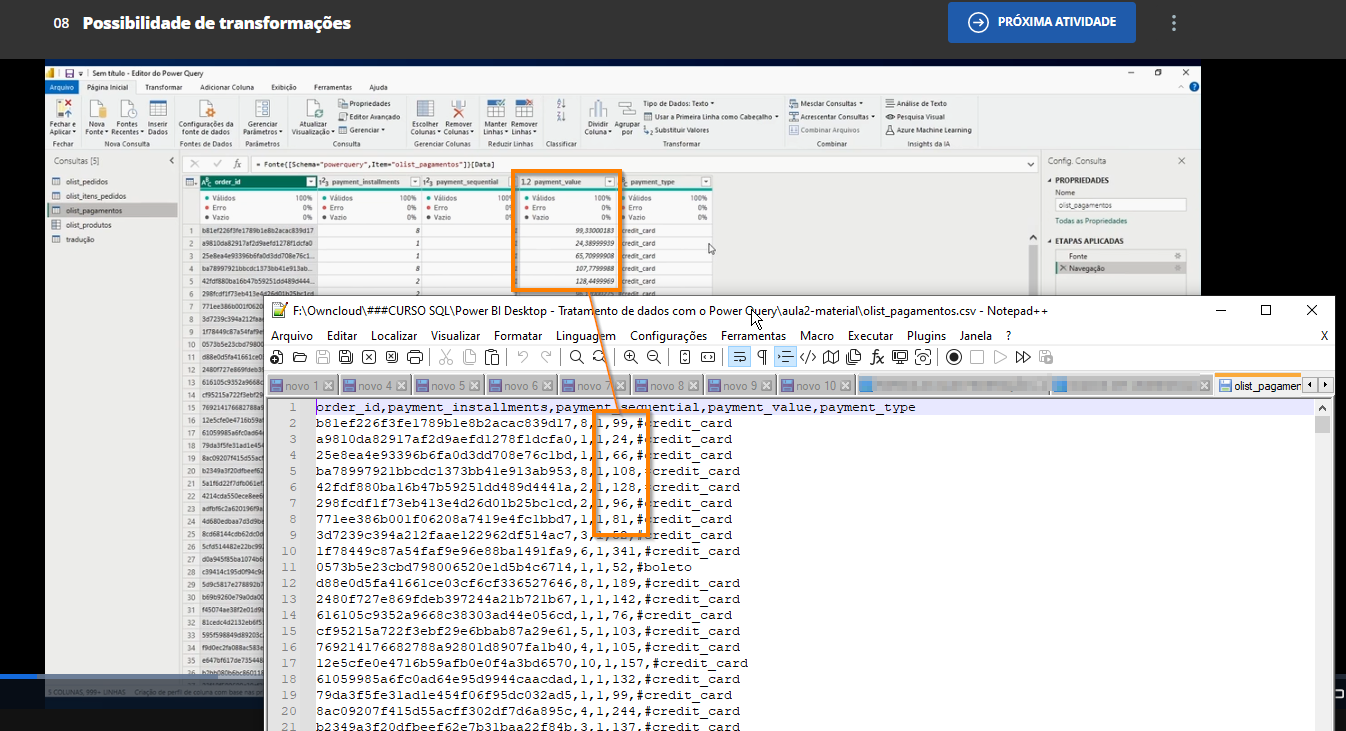Open Transformar tab in Power Query ribbon
Screen dimensions: 1346x731
coord(164,87)
